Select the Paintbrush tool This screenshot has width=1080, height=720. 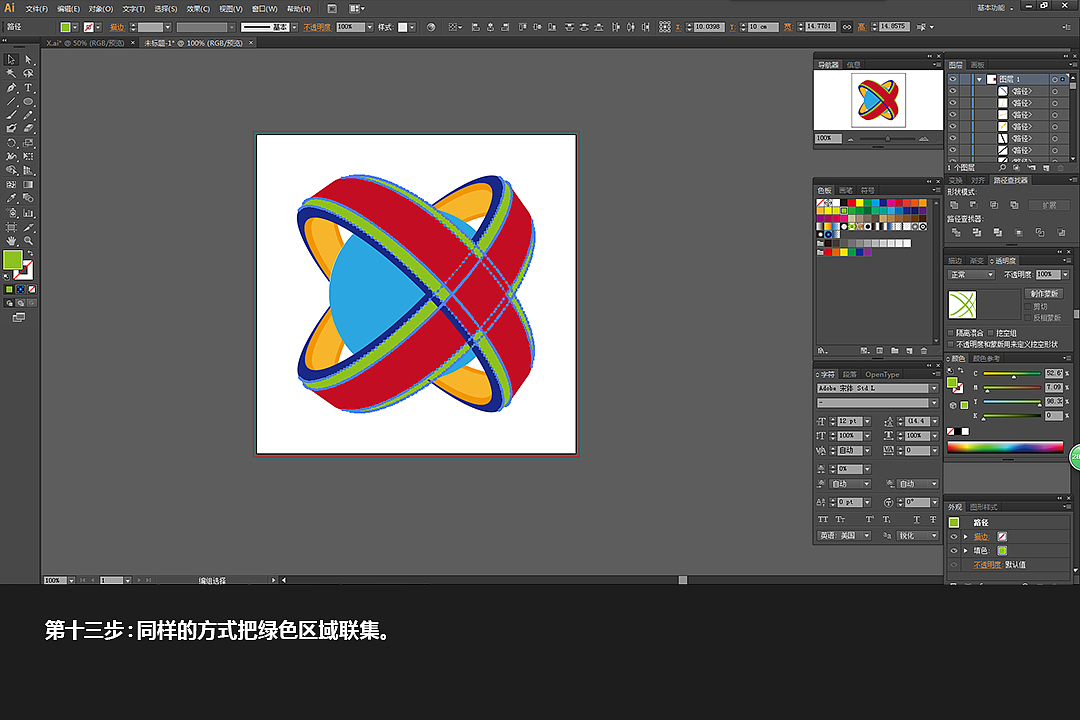tap(11, 115)
